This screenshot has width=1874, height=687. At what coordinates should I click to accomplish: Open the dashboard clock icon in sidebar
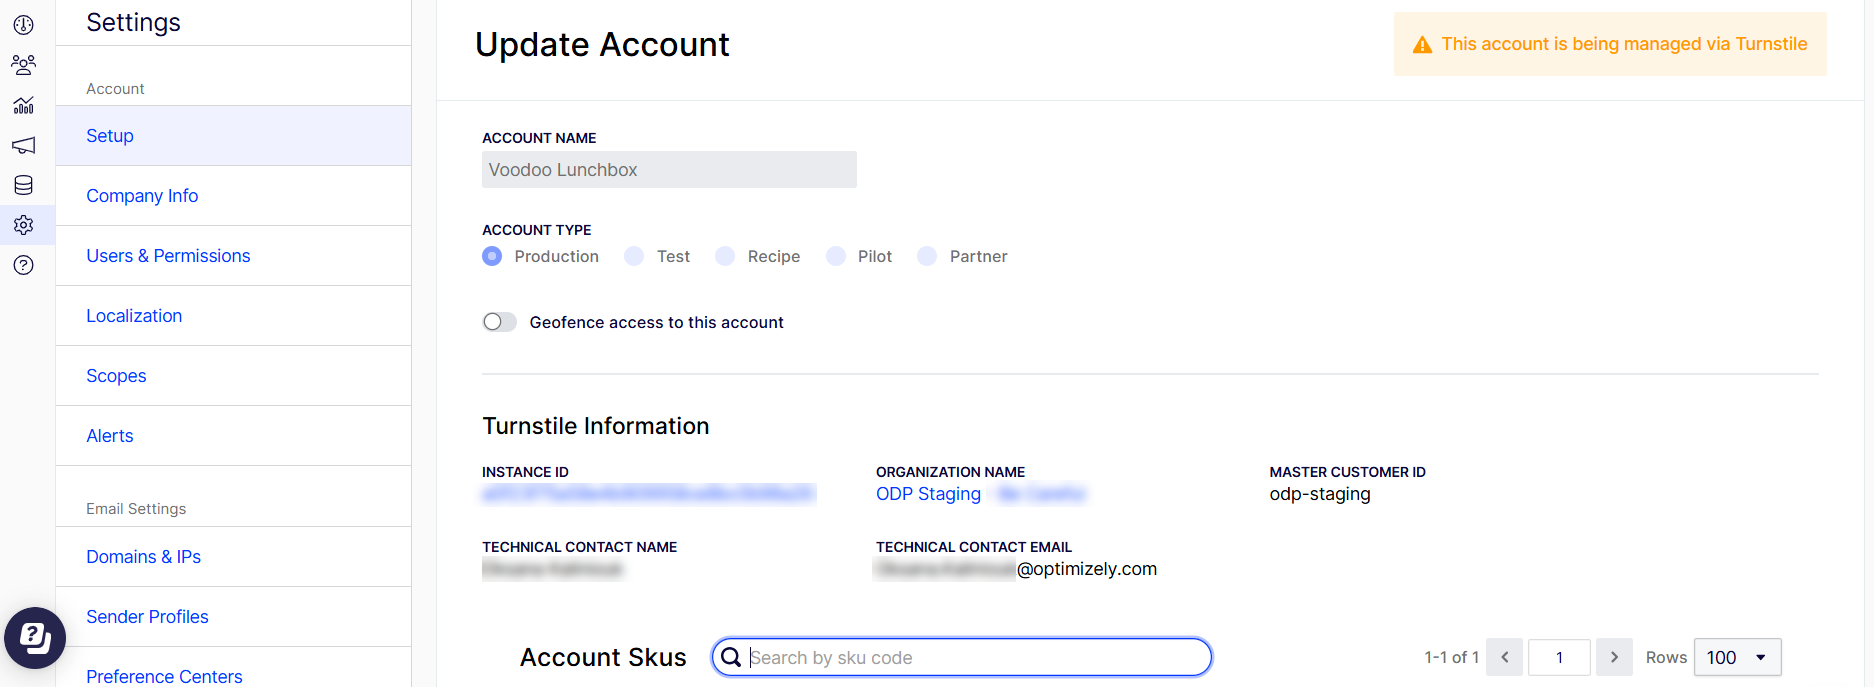pos(24,25)
